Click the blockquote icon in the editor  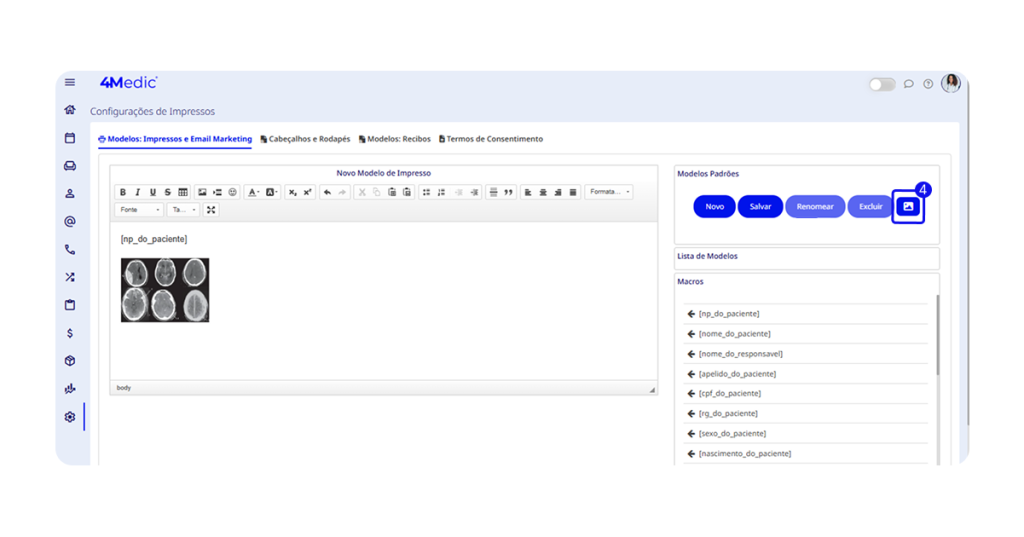pyautogui.click(x=508, y=192)
